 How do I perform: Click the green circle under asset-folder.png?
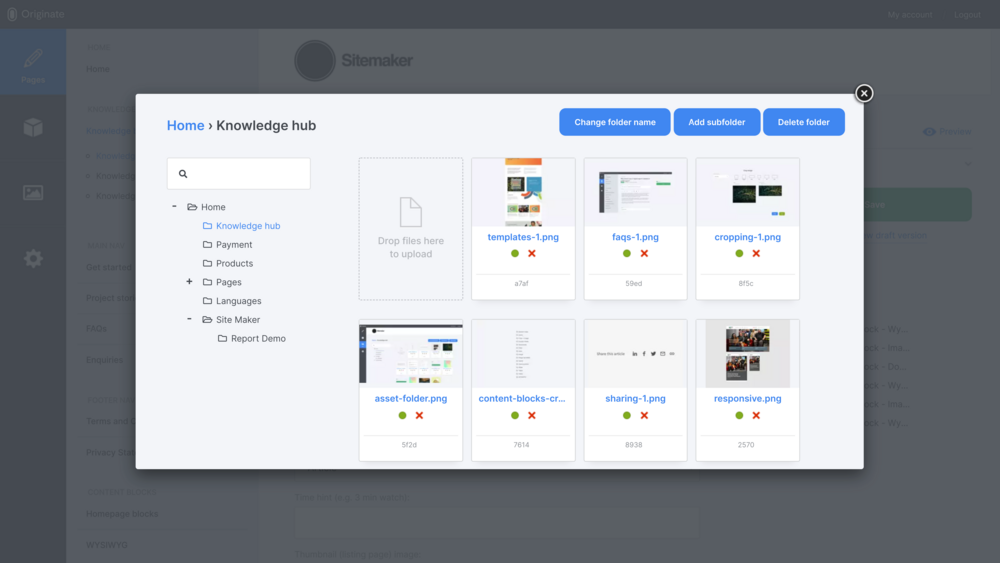[403, 415]
